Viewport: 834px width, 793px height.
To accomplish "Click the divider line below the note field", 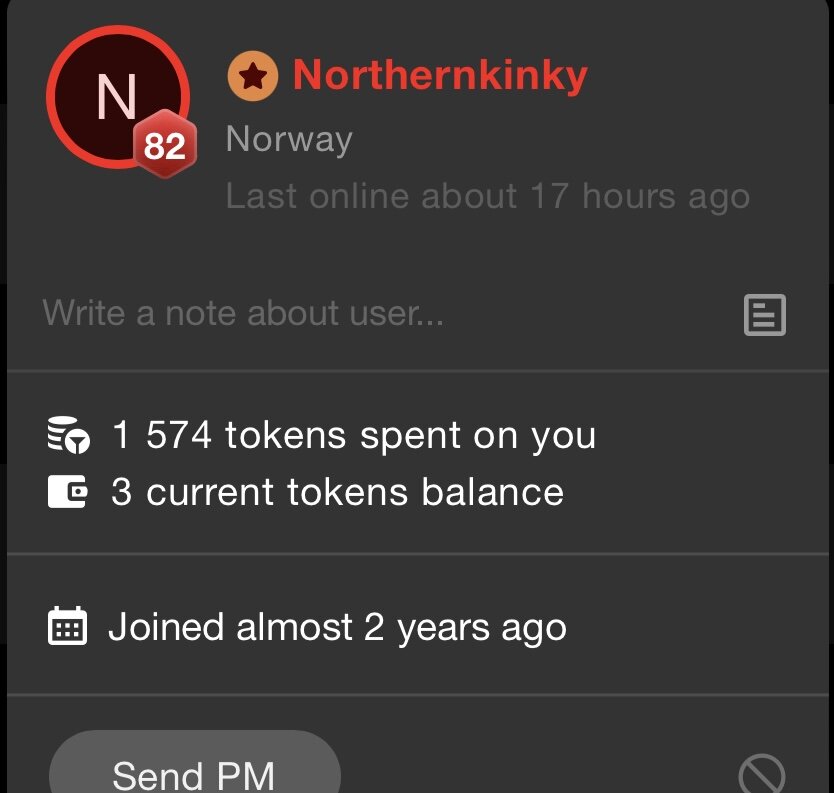I will click(420, 371).
